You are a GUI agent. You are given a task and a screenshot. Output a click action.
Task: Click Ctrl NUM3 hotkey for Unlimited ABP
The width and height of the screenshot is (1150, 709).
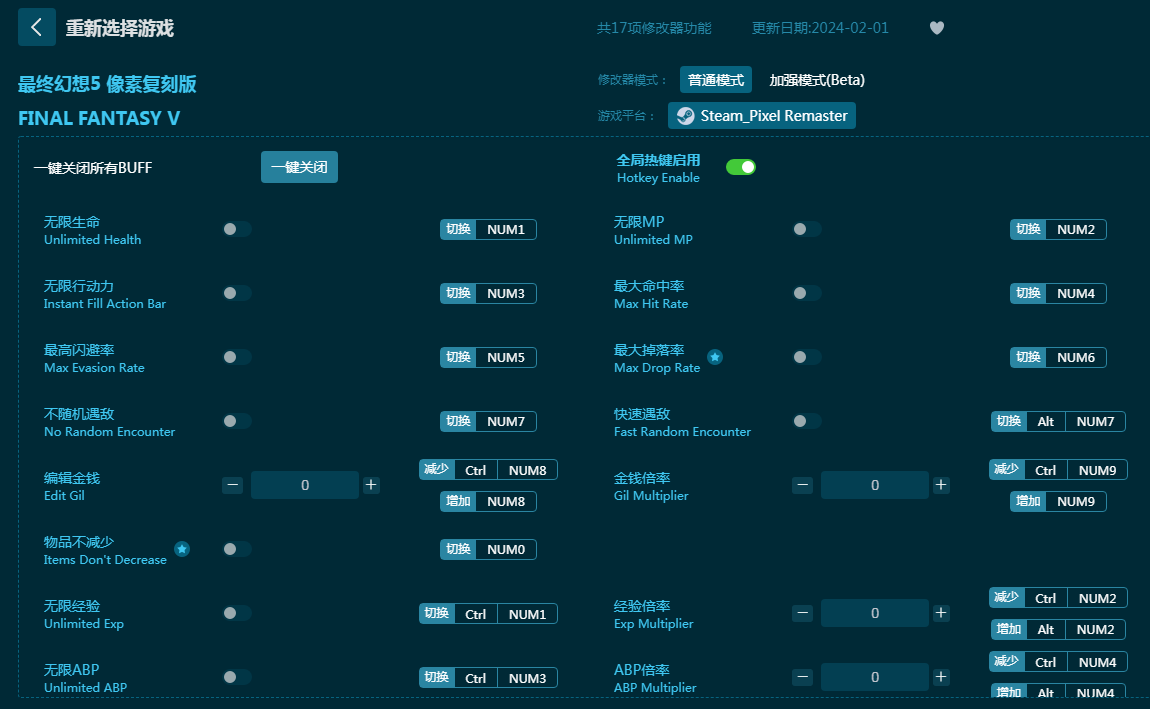[x=488, y=678]
